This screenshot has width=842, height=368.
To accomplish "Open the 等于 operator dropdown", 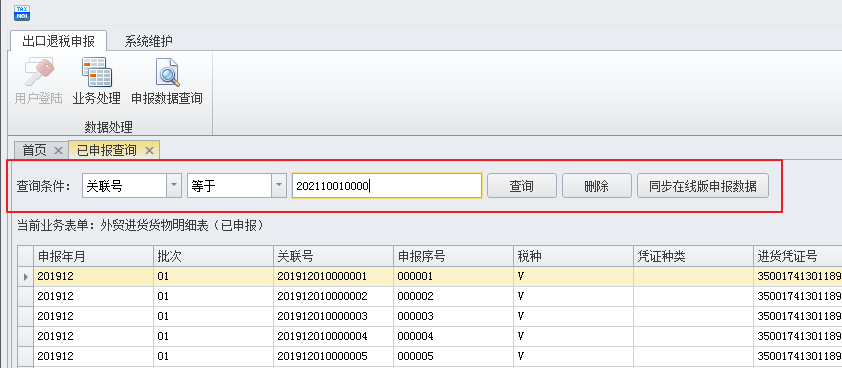I will pyautogui.click(x=278, y=186).
